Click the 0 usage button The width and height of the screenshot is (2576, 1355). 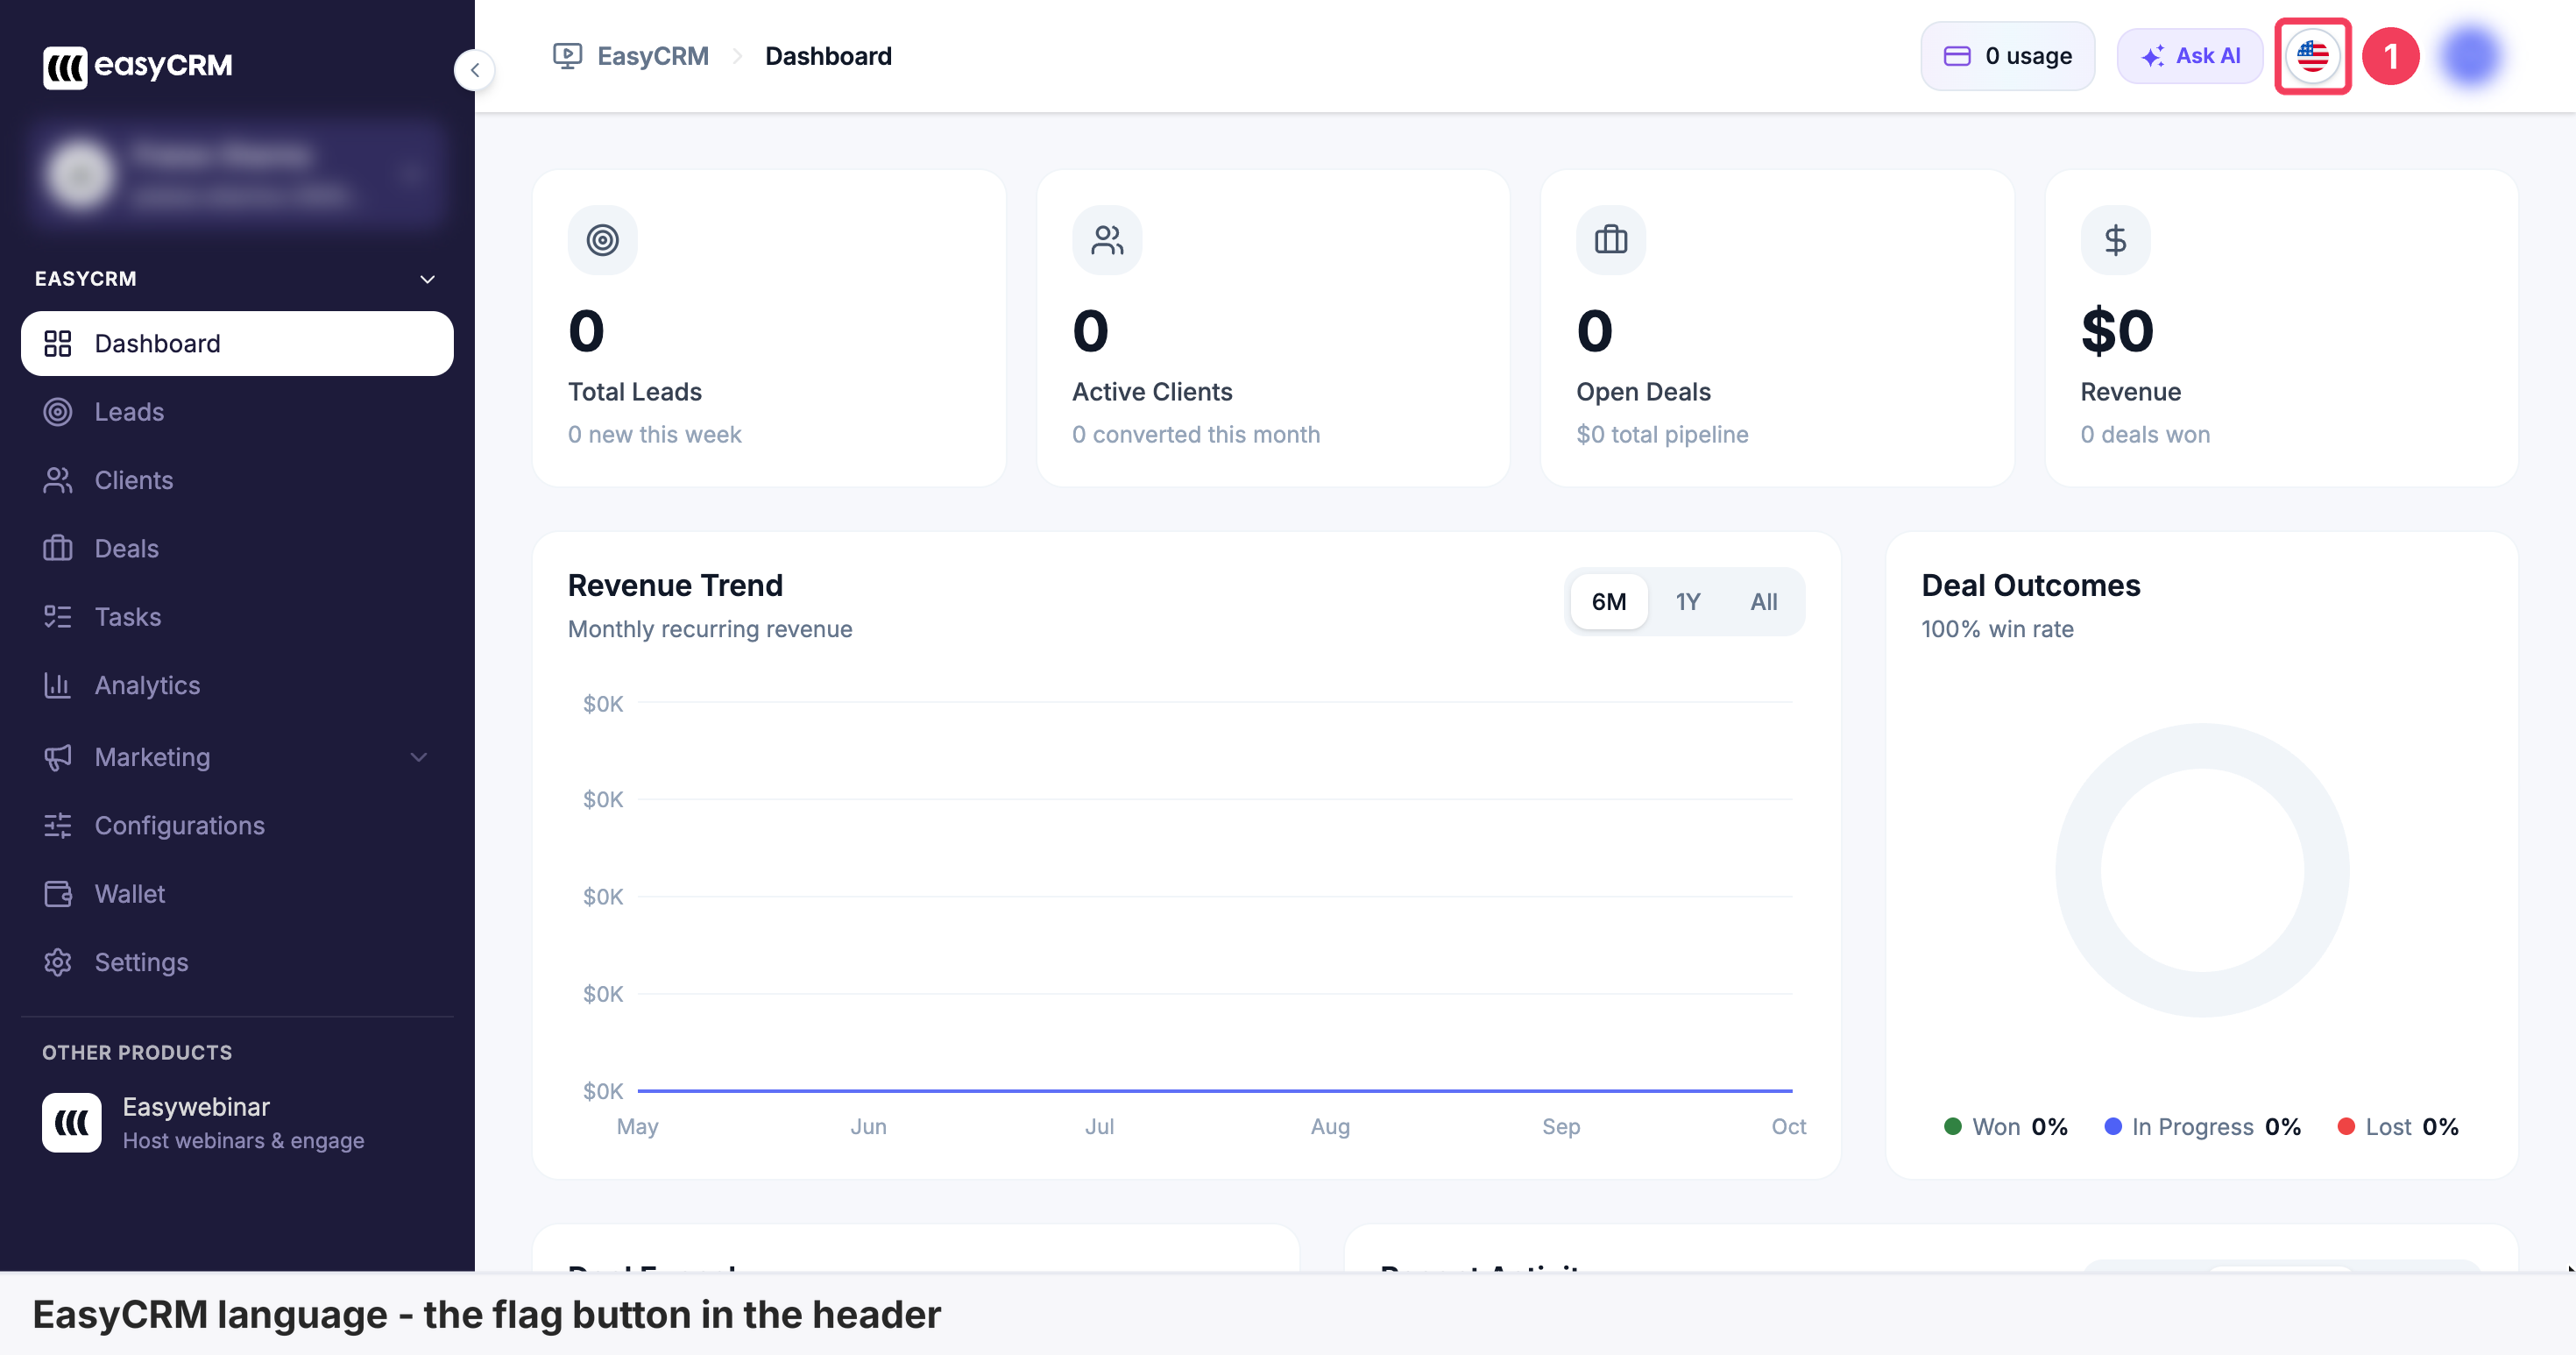coord(2007,56)
